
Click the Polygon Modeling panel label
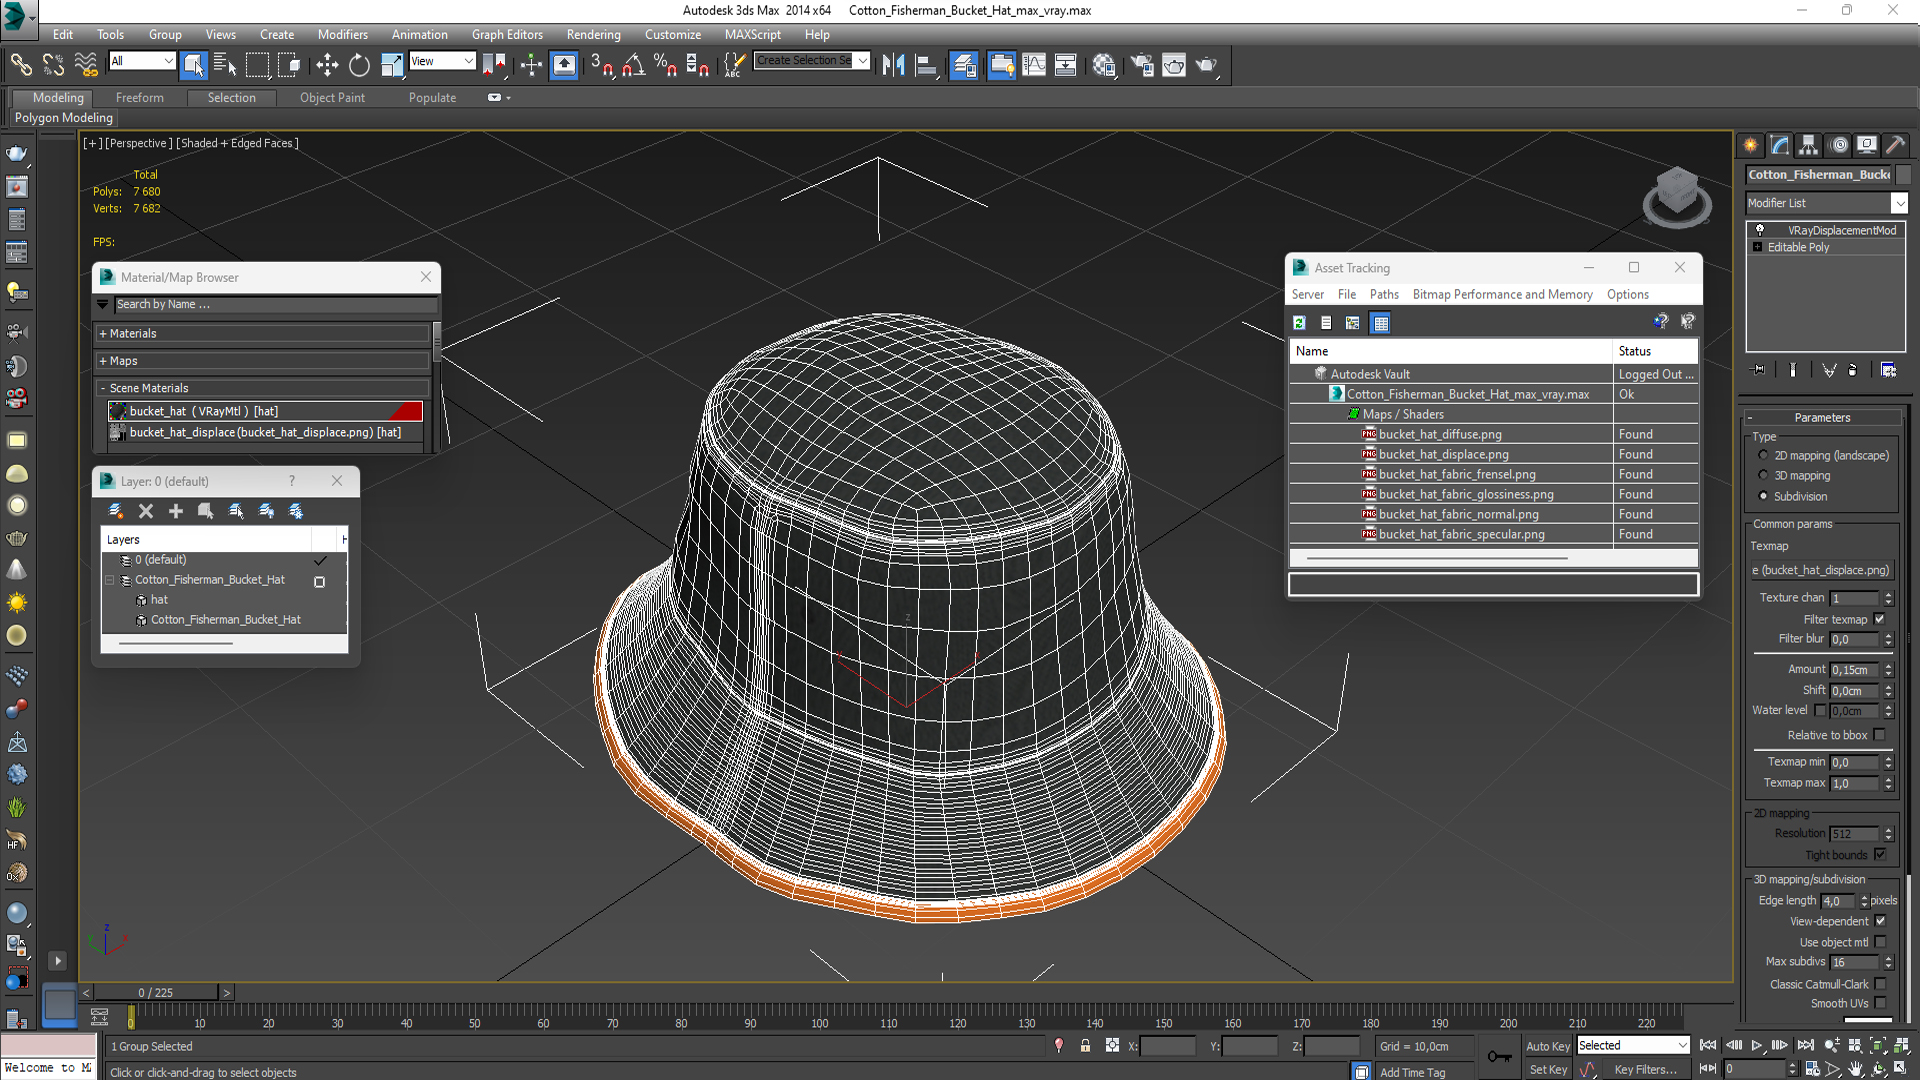tap(64, 118)
